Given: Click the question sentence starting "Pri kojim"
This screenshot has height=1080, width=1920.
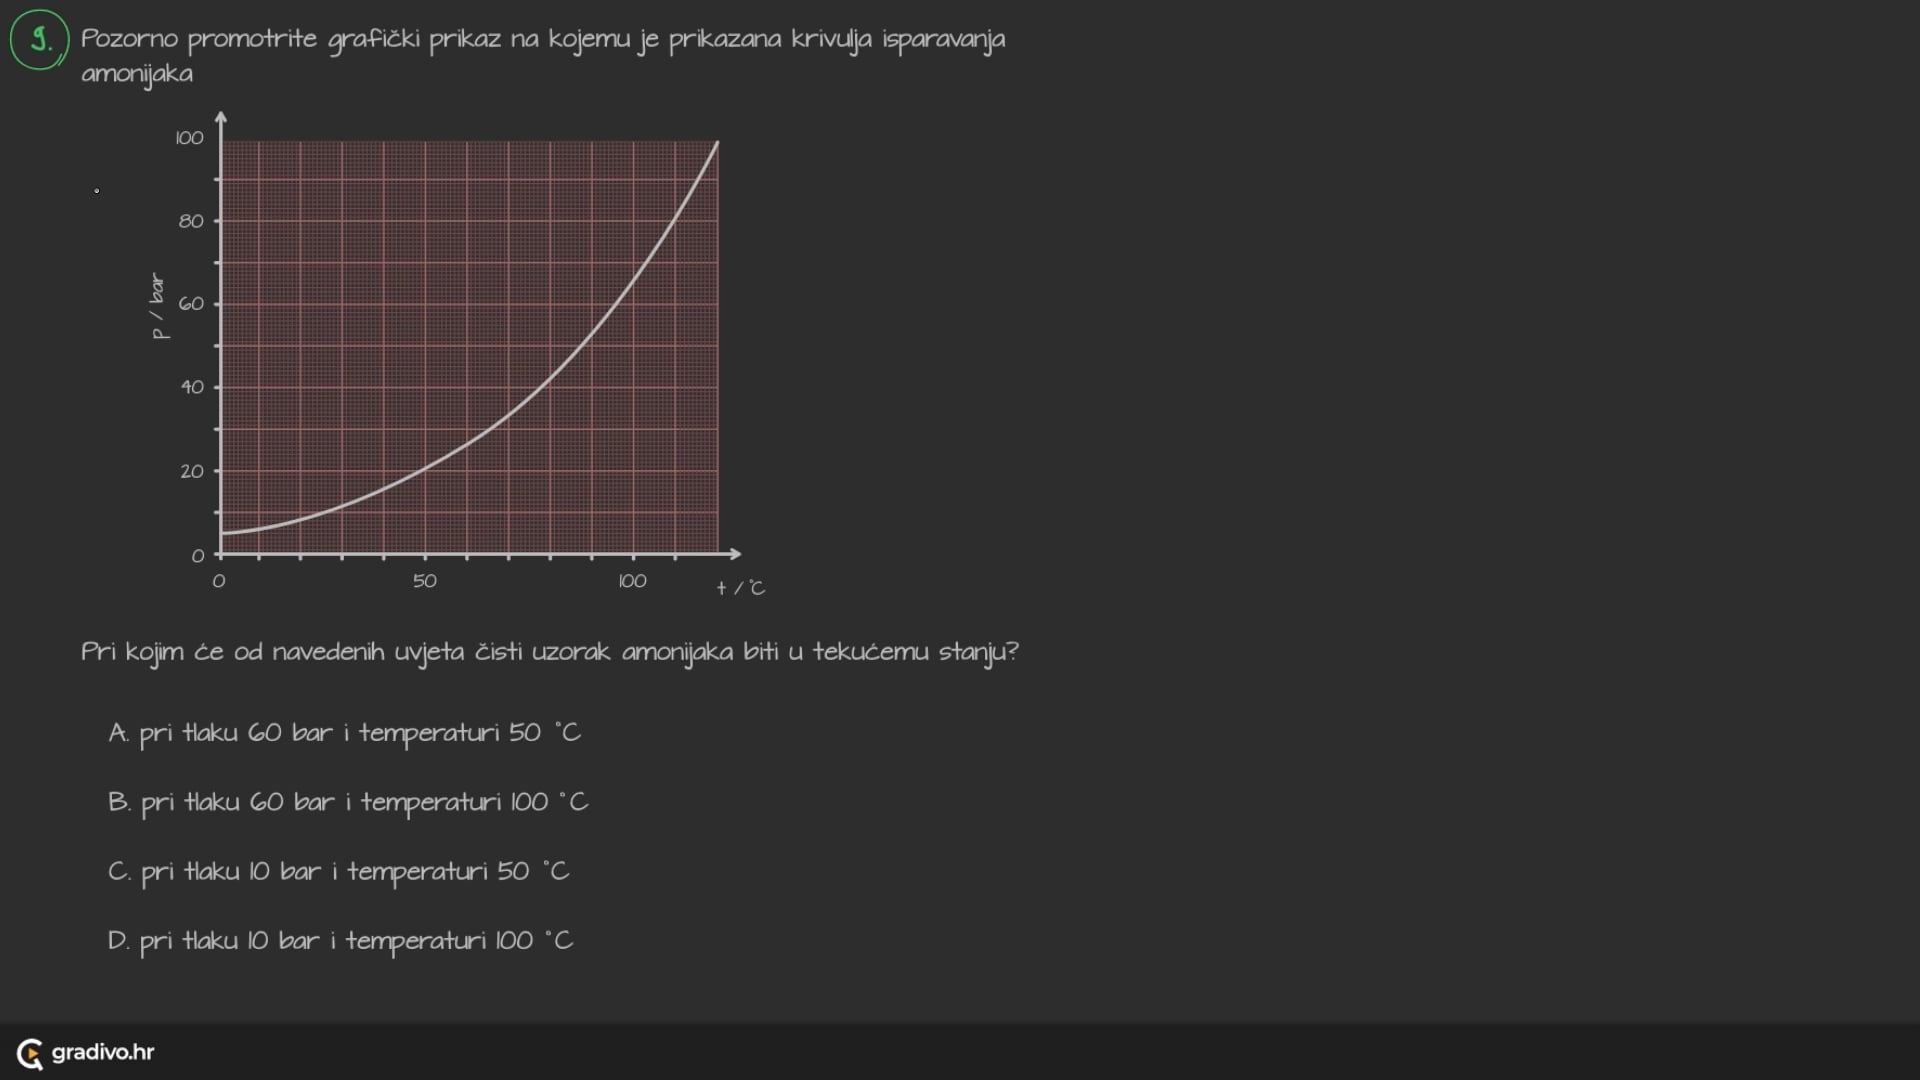Looking at the screenshot, I should (549, 652).
